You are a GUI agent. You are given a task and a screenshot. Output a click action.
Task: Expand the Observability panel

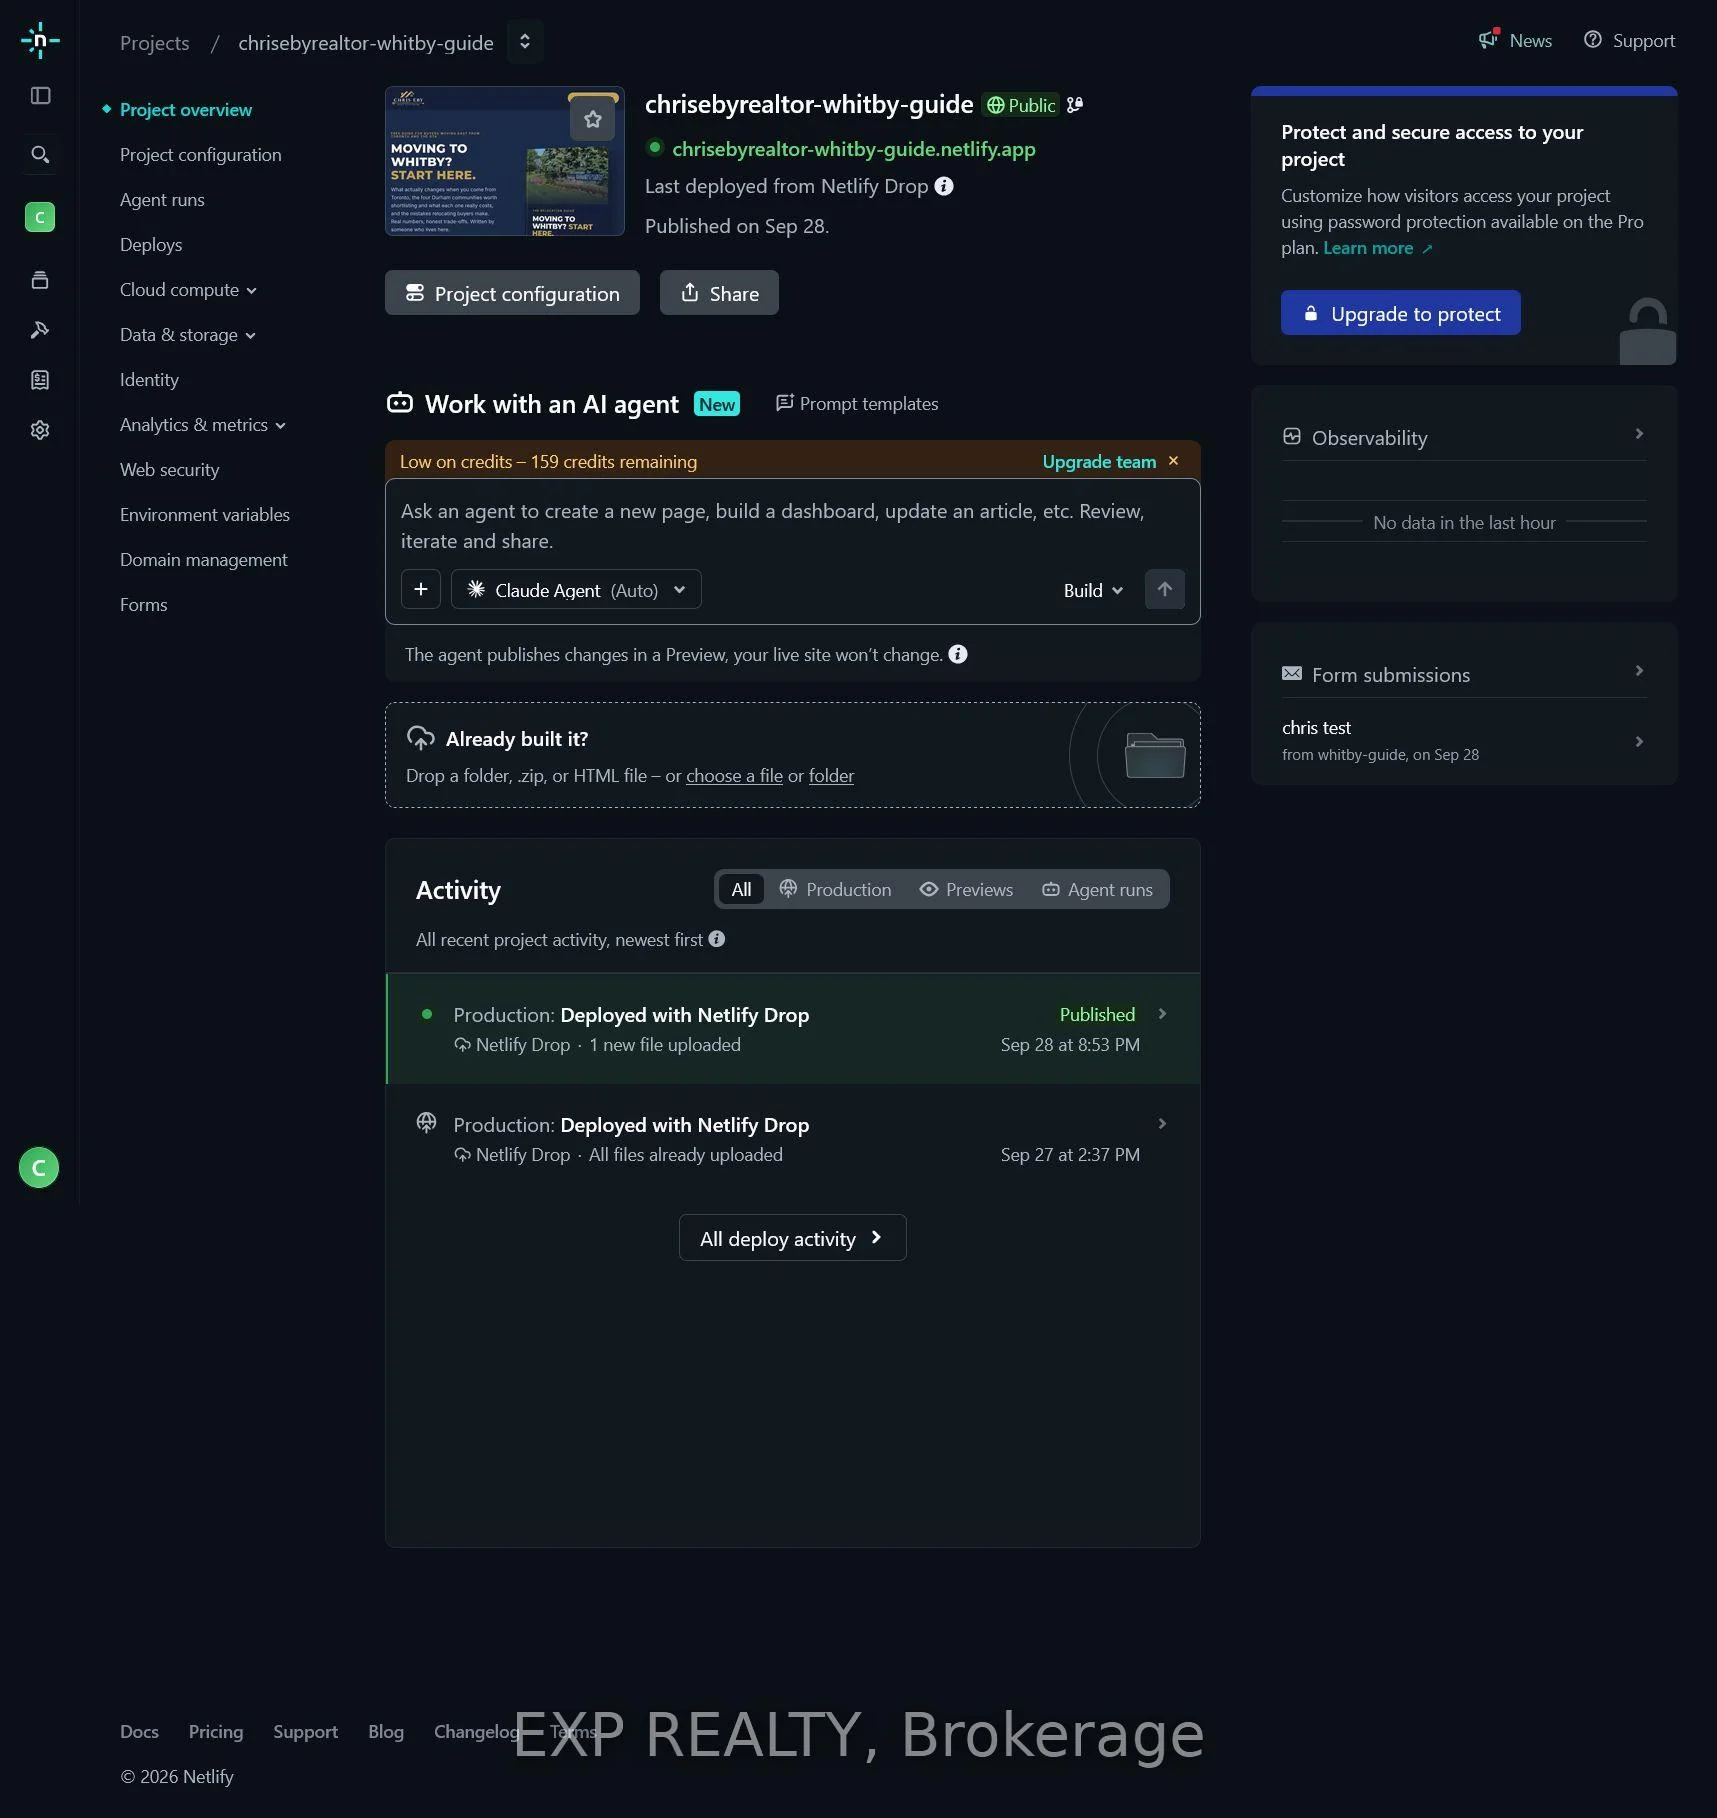pos(1464,437)
